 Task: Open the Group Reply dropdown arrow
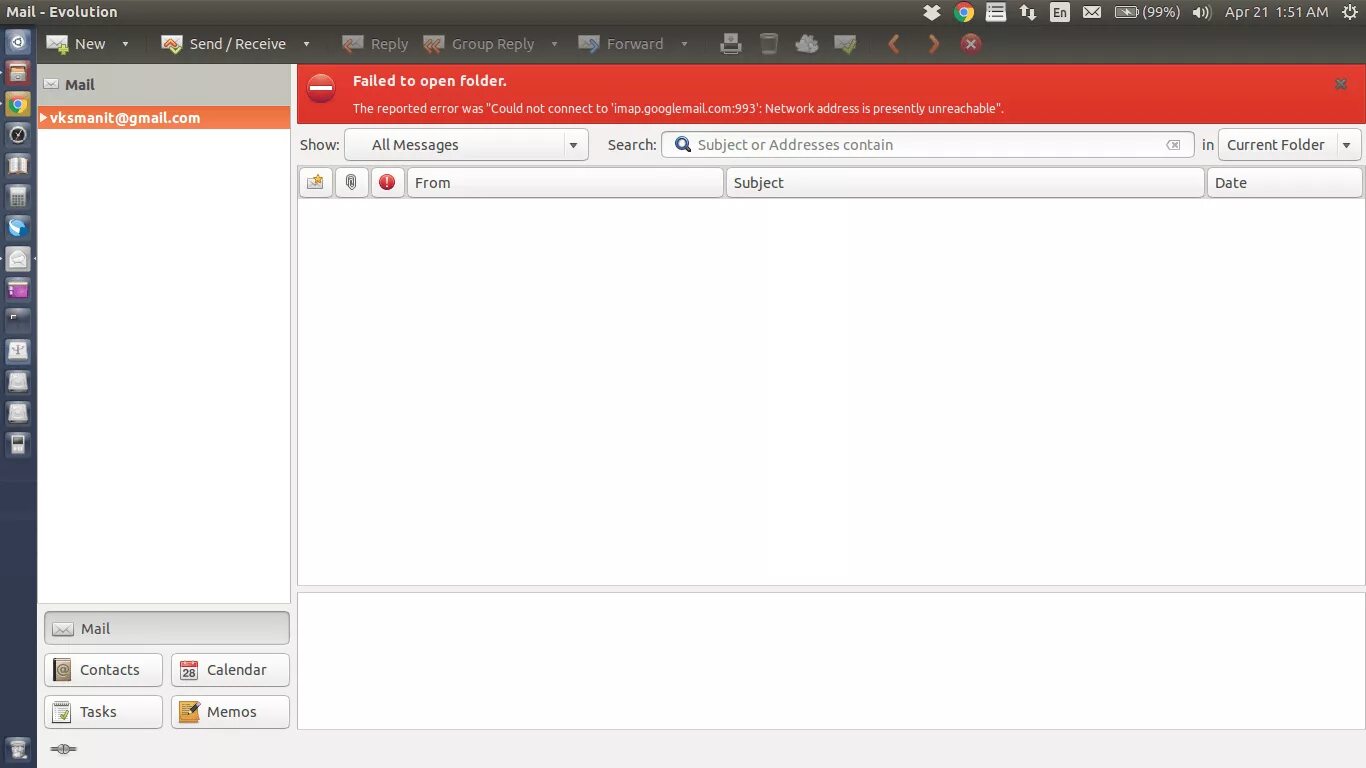point(554,44)
